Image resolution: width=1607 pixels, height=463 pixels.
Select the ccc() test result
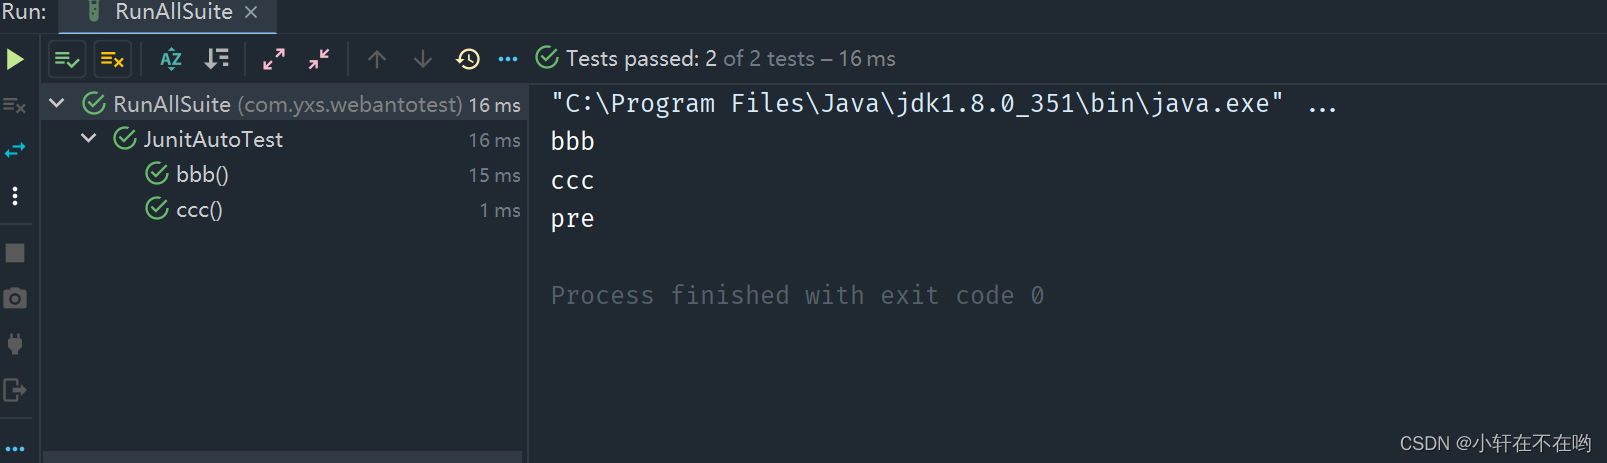tap(199, 209)
